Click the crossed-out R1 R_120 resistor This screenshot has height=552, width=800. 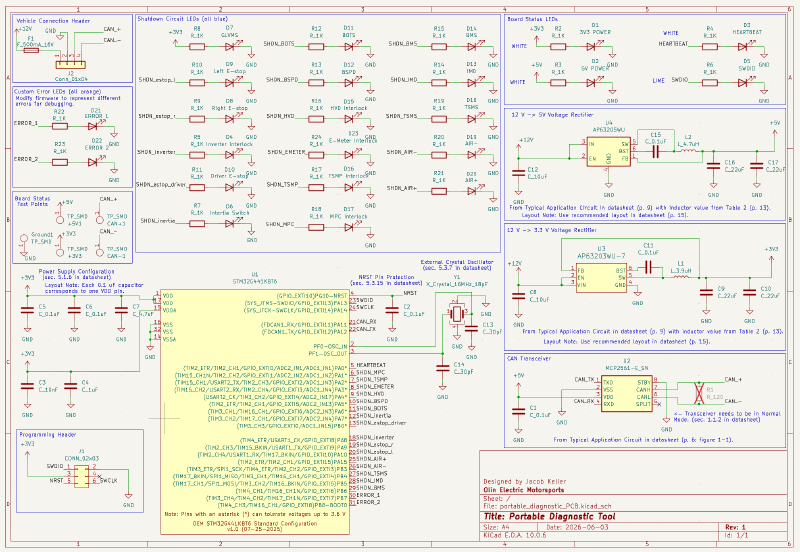pos(699,393)
